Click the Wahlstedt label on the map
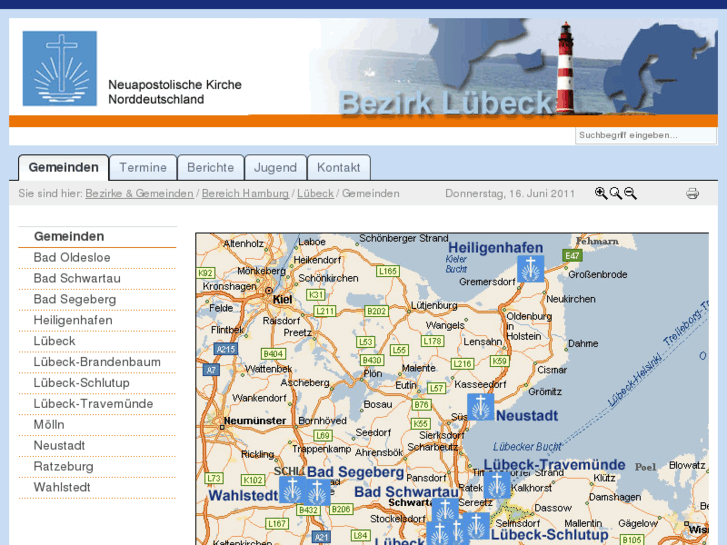This screenshot has width=727, height=545. point(243,495)
